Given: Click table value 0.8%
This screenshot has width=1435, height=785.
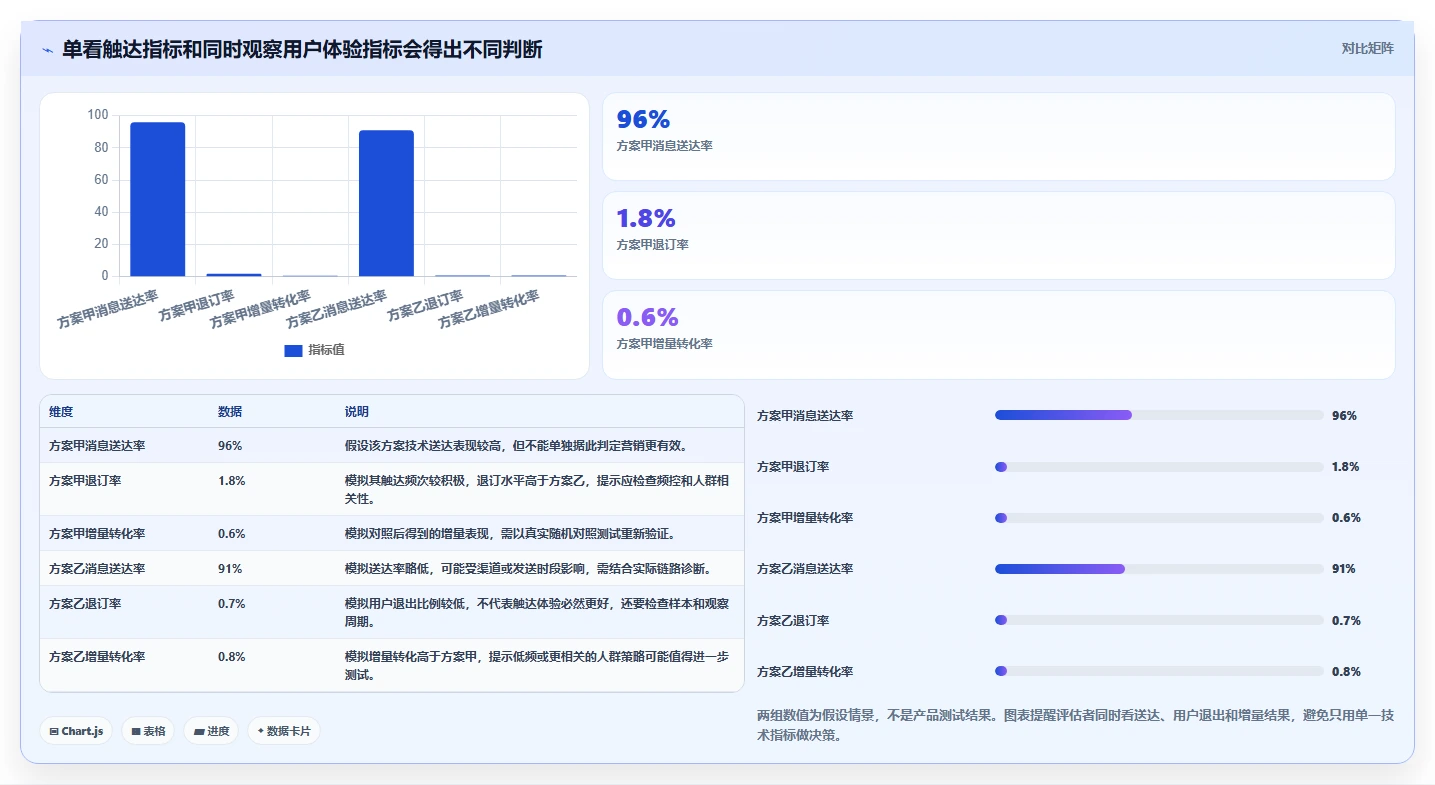Looking at the screenshot, I should coord(232,657).
